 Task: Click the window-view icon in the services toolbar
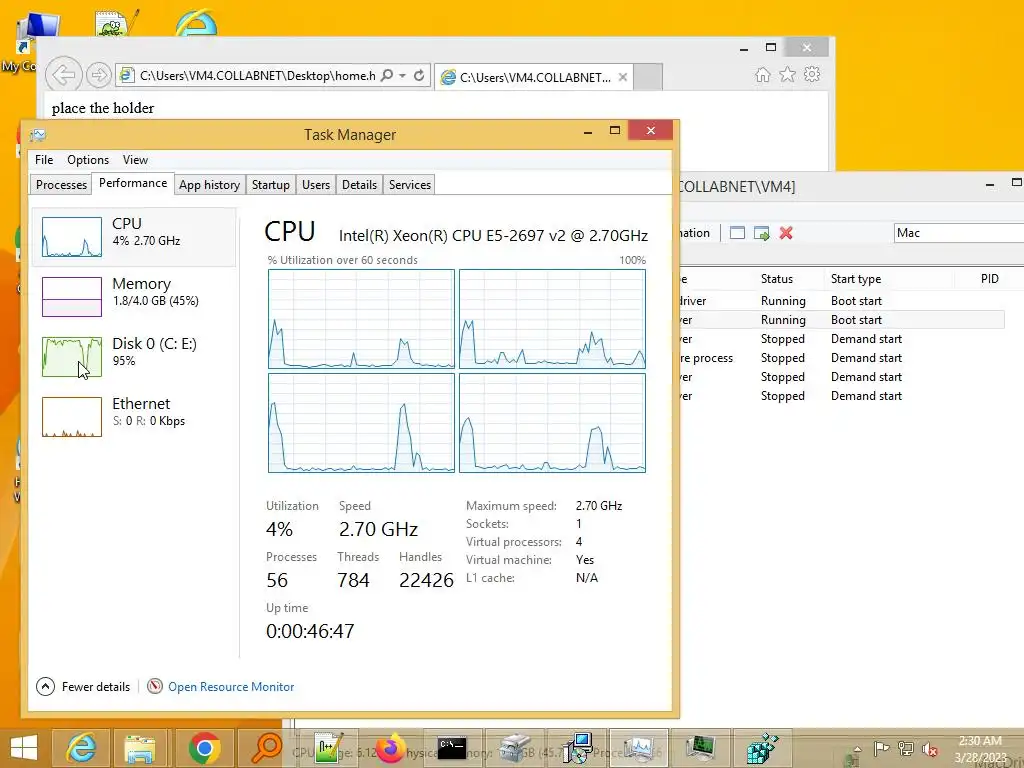(x=737, y=233)
